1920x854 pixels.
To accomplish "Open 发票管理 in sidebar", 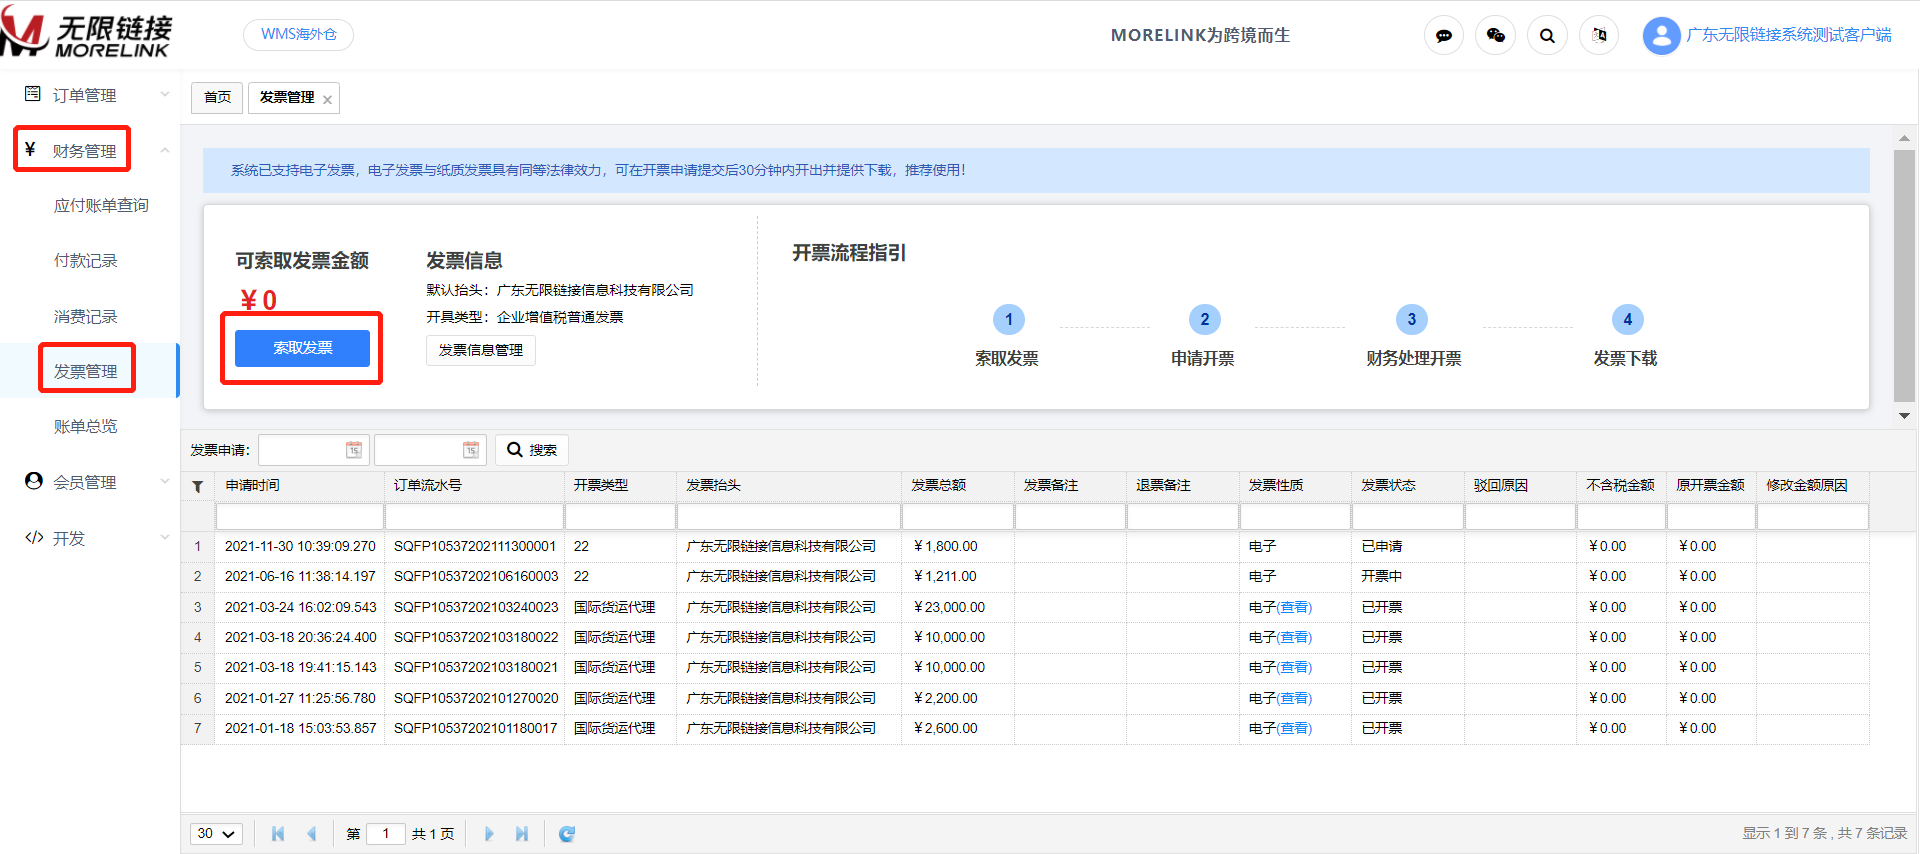I will (x=86, y=371).
